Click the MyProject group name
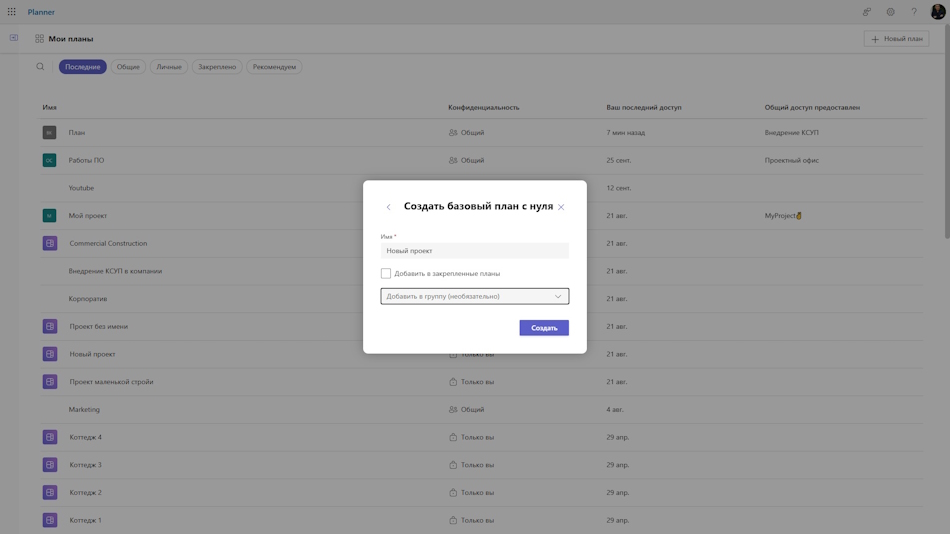The width and height of the screenshot is (950, 534). (783, 215)
